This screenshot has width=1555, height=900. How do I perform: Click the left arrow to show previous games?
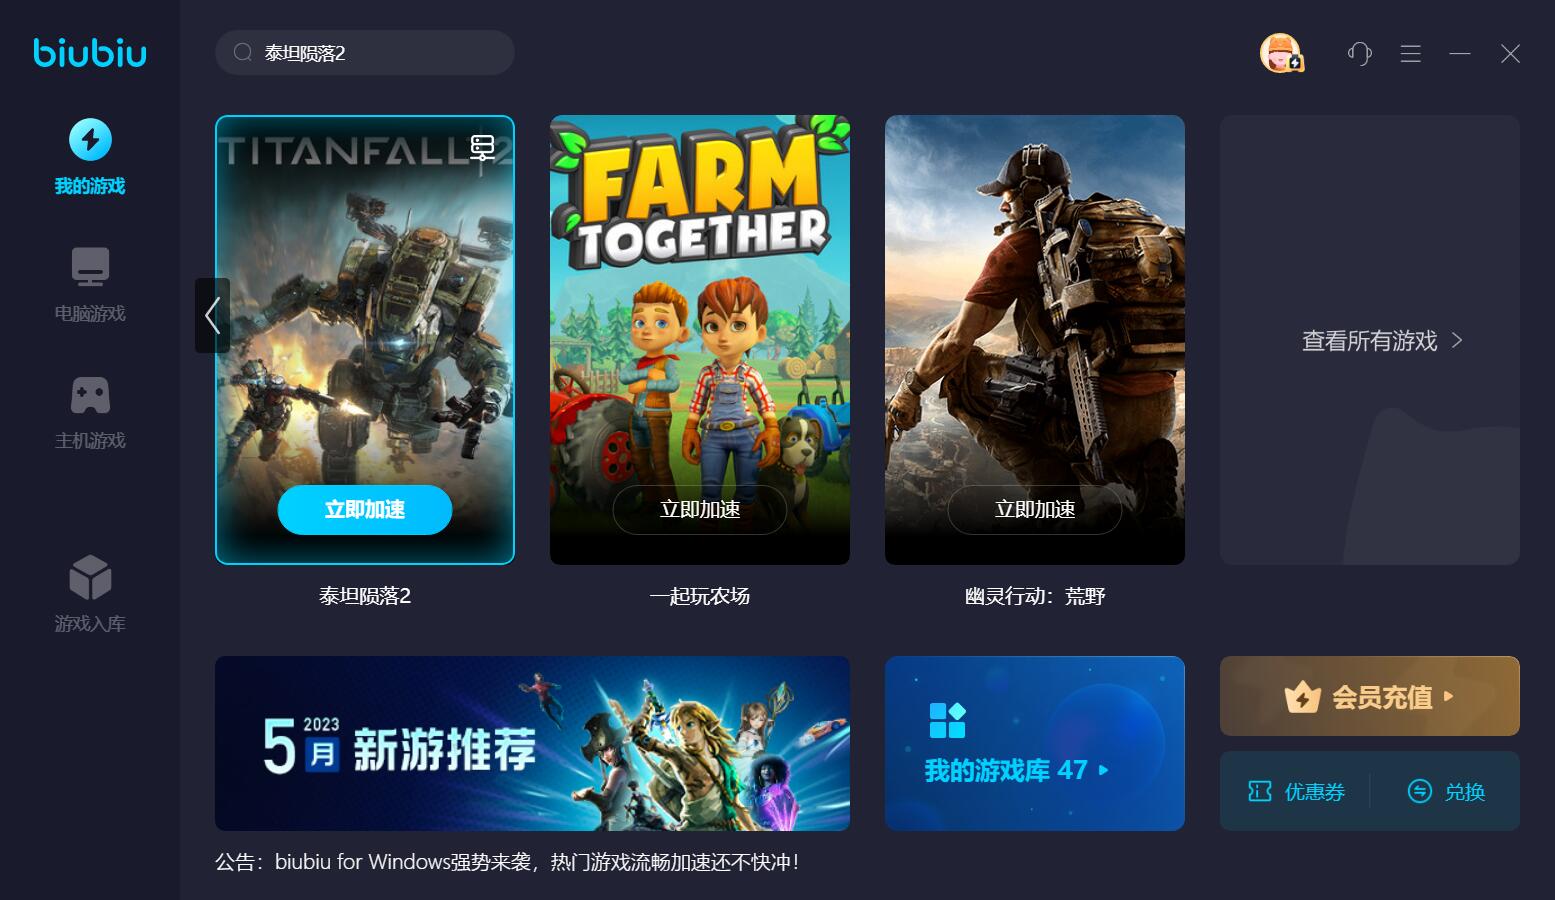[x=212, y=315]
